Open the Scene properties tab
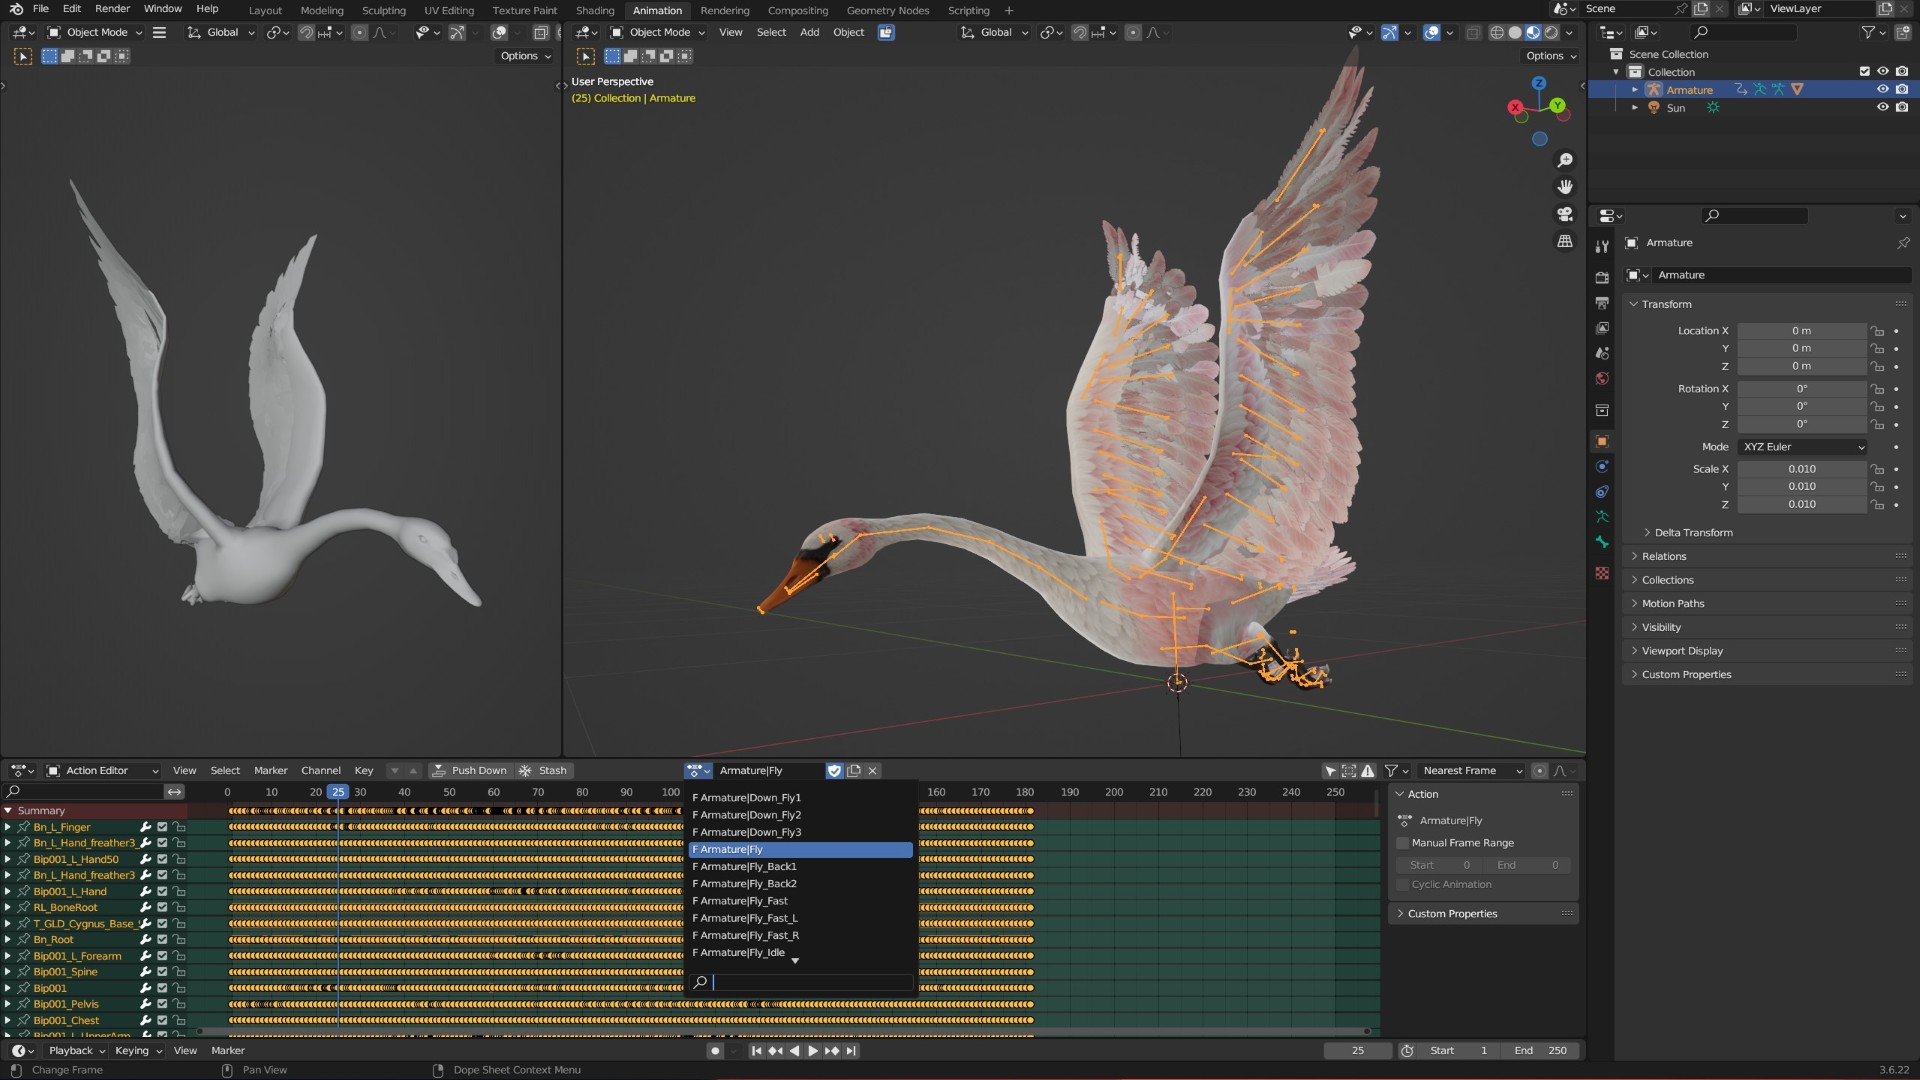1920x1080 pixels. pos(1602,353)
